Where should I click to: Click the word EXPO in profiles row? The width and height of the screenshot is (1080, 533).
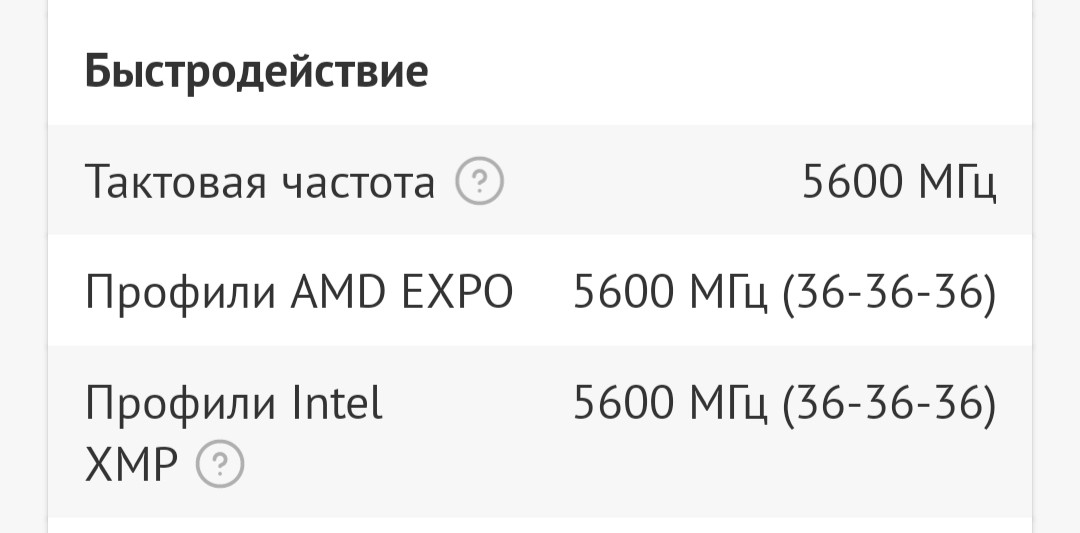pyautogui.click(x=457, y=291)
